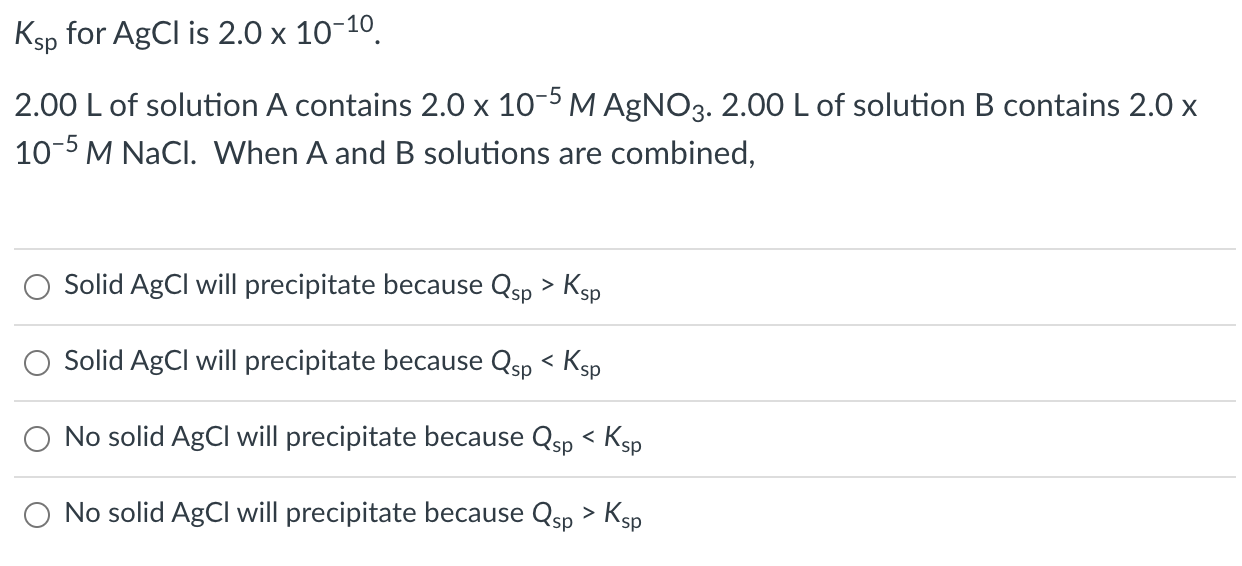Click the Ksp symbol starting the first line
The height and width of the screenshot is (566, 1242).
34,40
